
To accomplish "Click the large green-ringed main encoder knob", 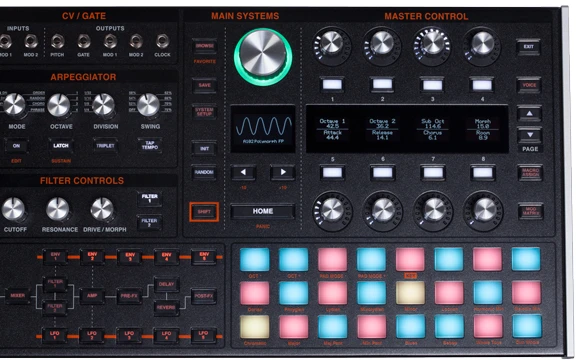I will click(x=263, y=56).
